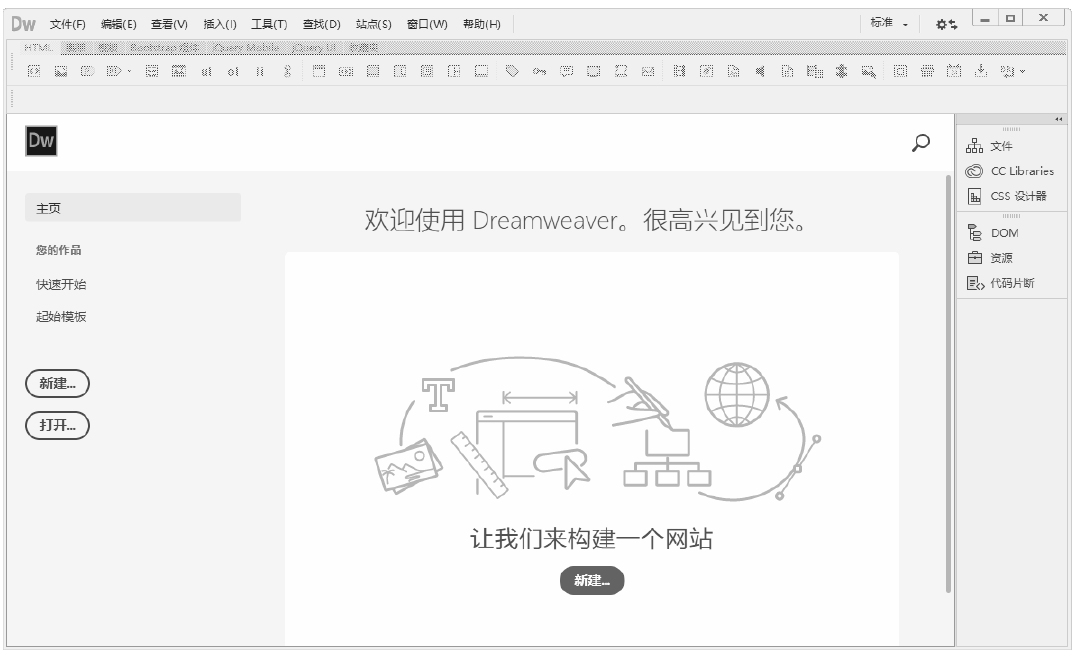Open the 文件(F) menu

[67, 24]
